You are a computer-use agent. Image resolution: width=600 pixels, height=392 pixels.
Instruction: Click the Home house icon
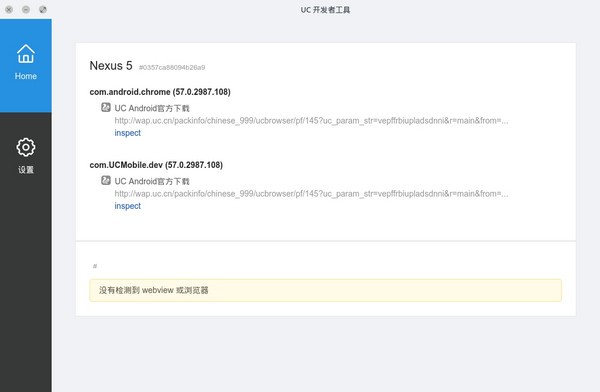tap(26, 54)
